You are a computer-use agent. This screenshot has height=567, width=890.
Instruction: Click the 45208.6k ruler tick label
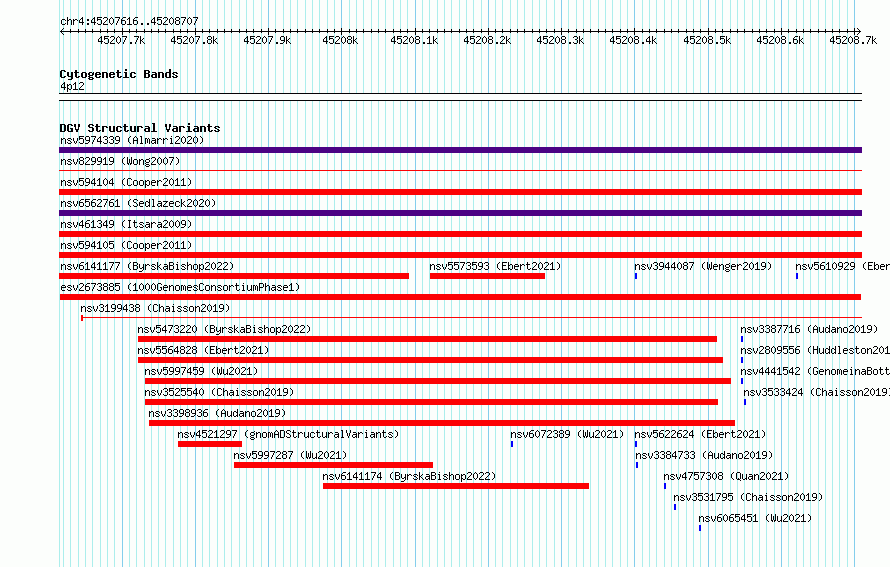tap(780, 40)
